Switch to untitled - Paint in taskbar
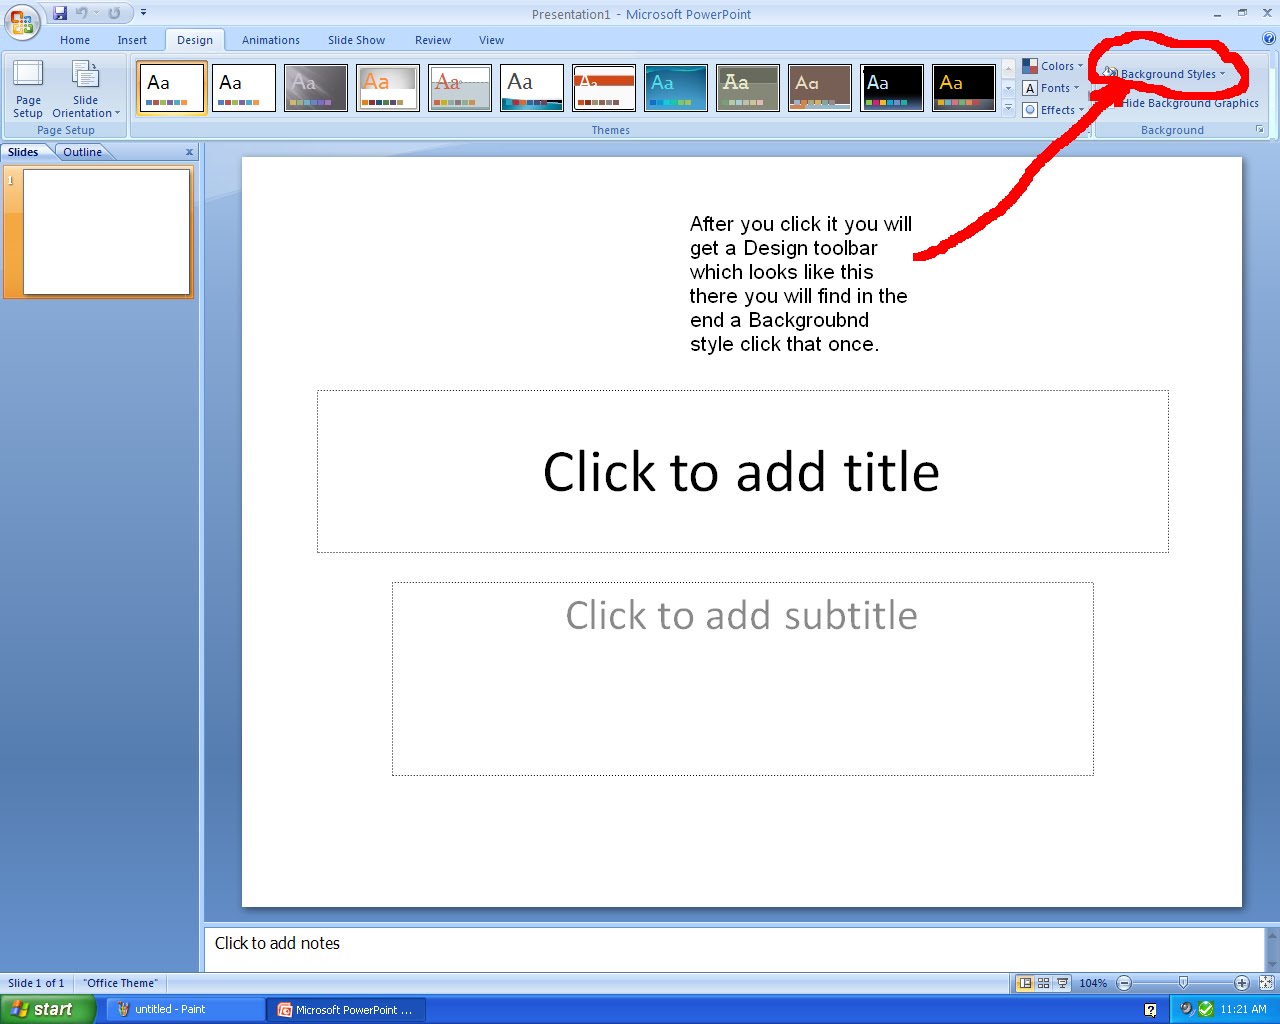 point(184,1009)
